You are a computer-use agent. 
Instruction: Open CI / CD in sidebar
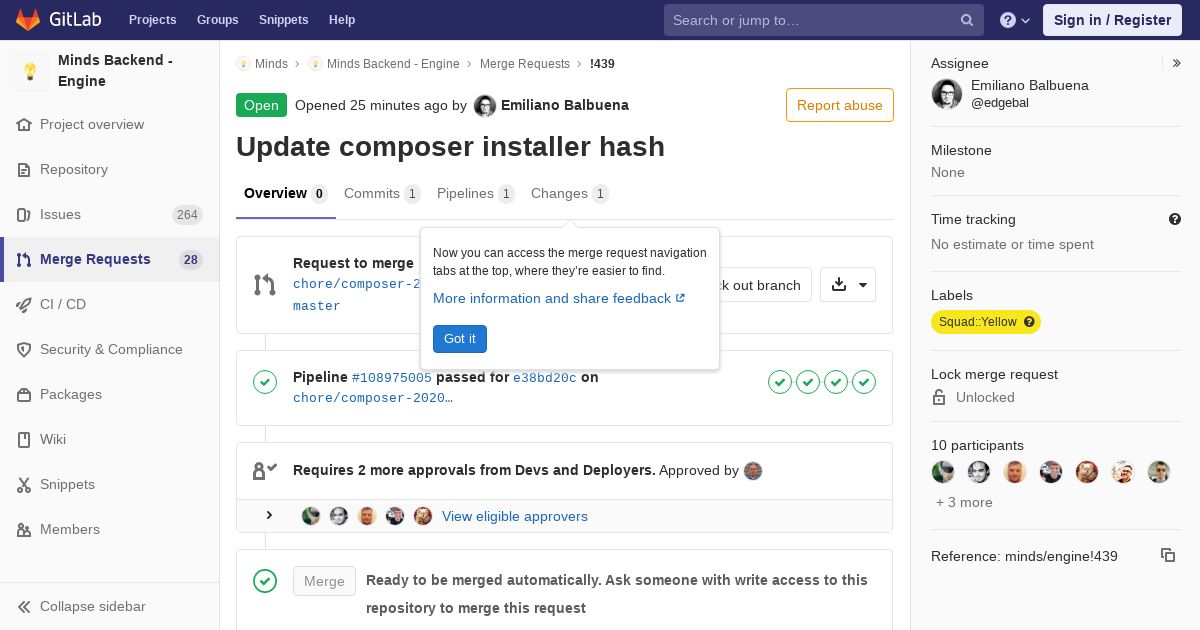[110, 305]
